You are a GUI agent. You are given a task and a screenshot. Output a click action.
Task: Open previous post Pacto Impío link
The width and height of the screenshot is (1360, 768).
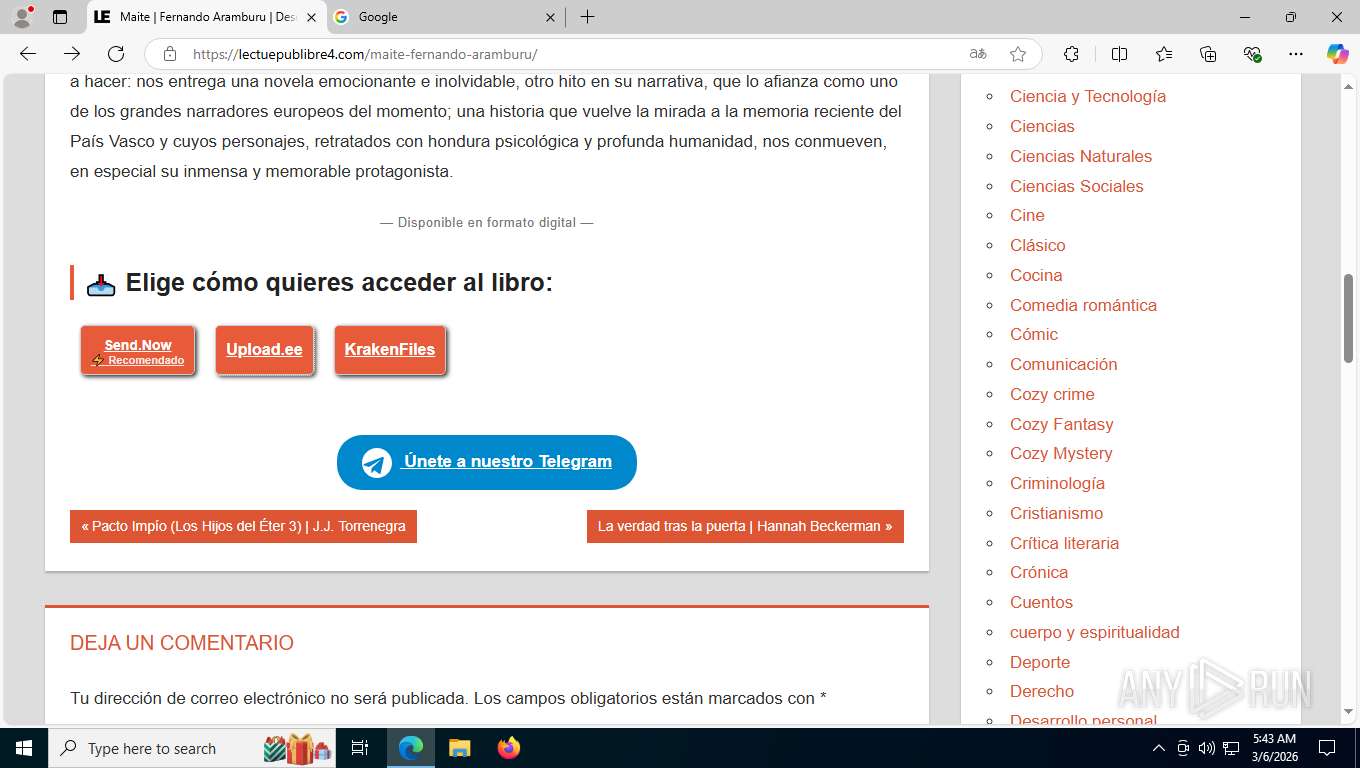[x=243, y=526]
